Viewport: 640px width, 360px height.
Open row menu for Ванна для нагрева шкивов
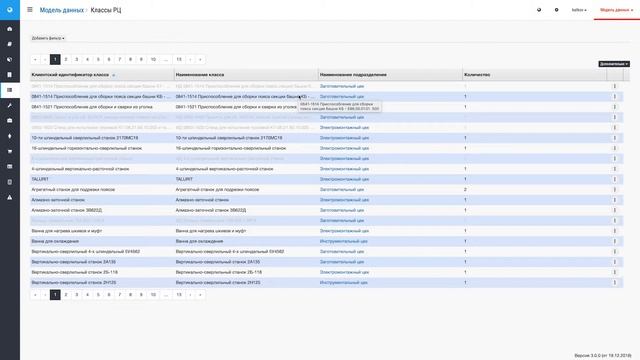coord(615,231)
